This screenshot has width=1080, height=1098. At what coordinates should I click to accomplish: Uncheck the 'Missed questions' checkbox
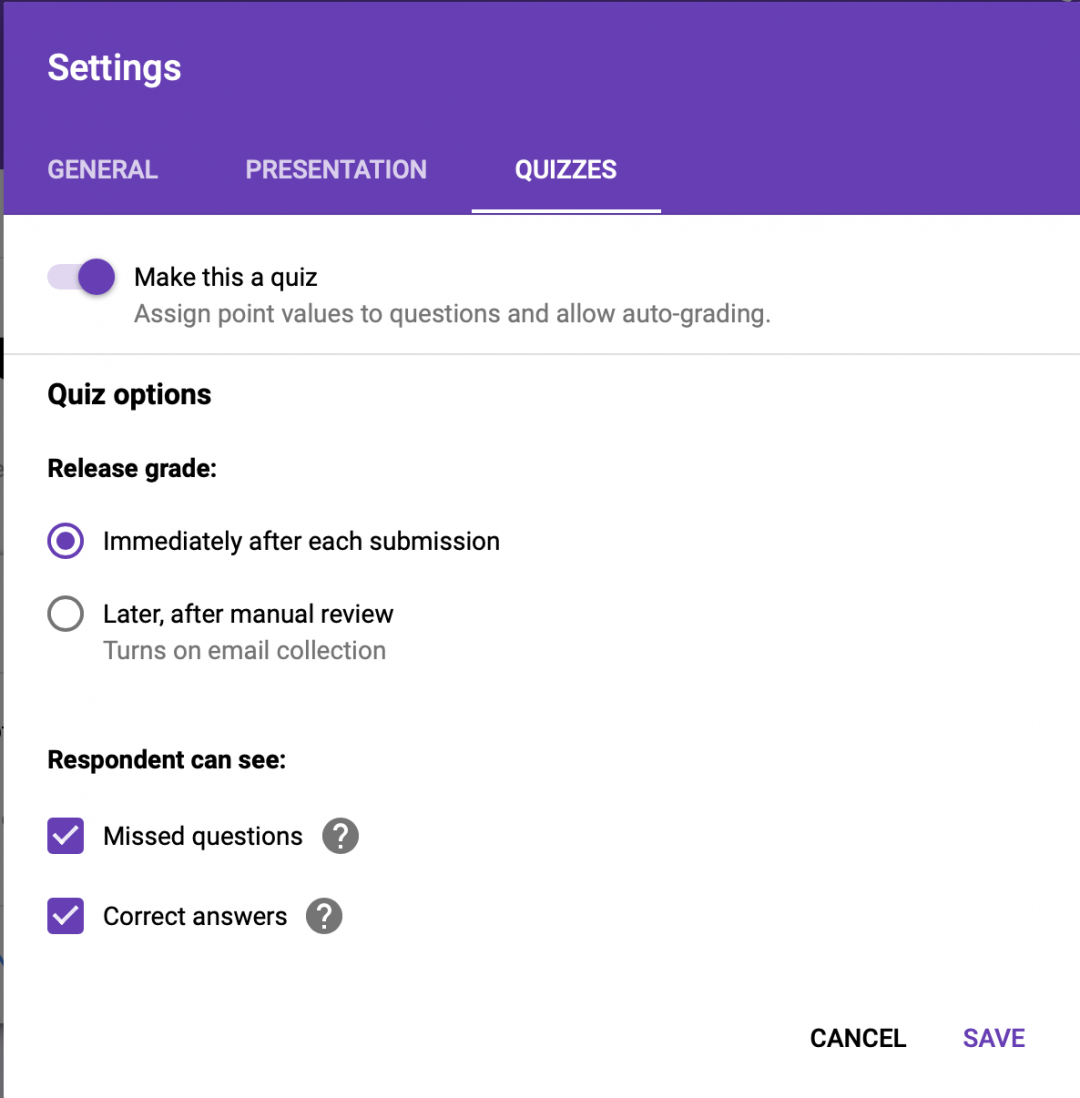[x=65, y=835]
